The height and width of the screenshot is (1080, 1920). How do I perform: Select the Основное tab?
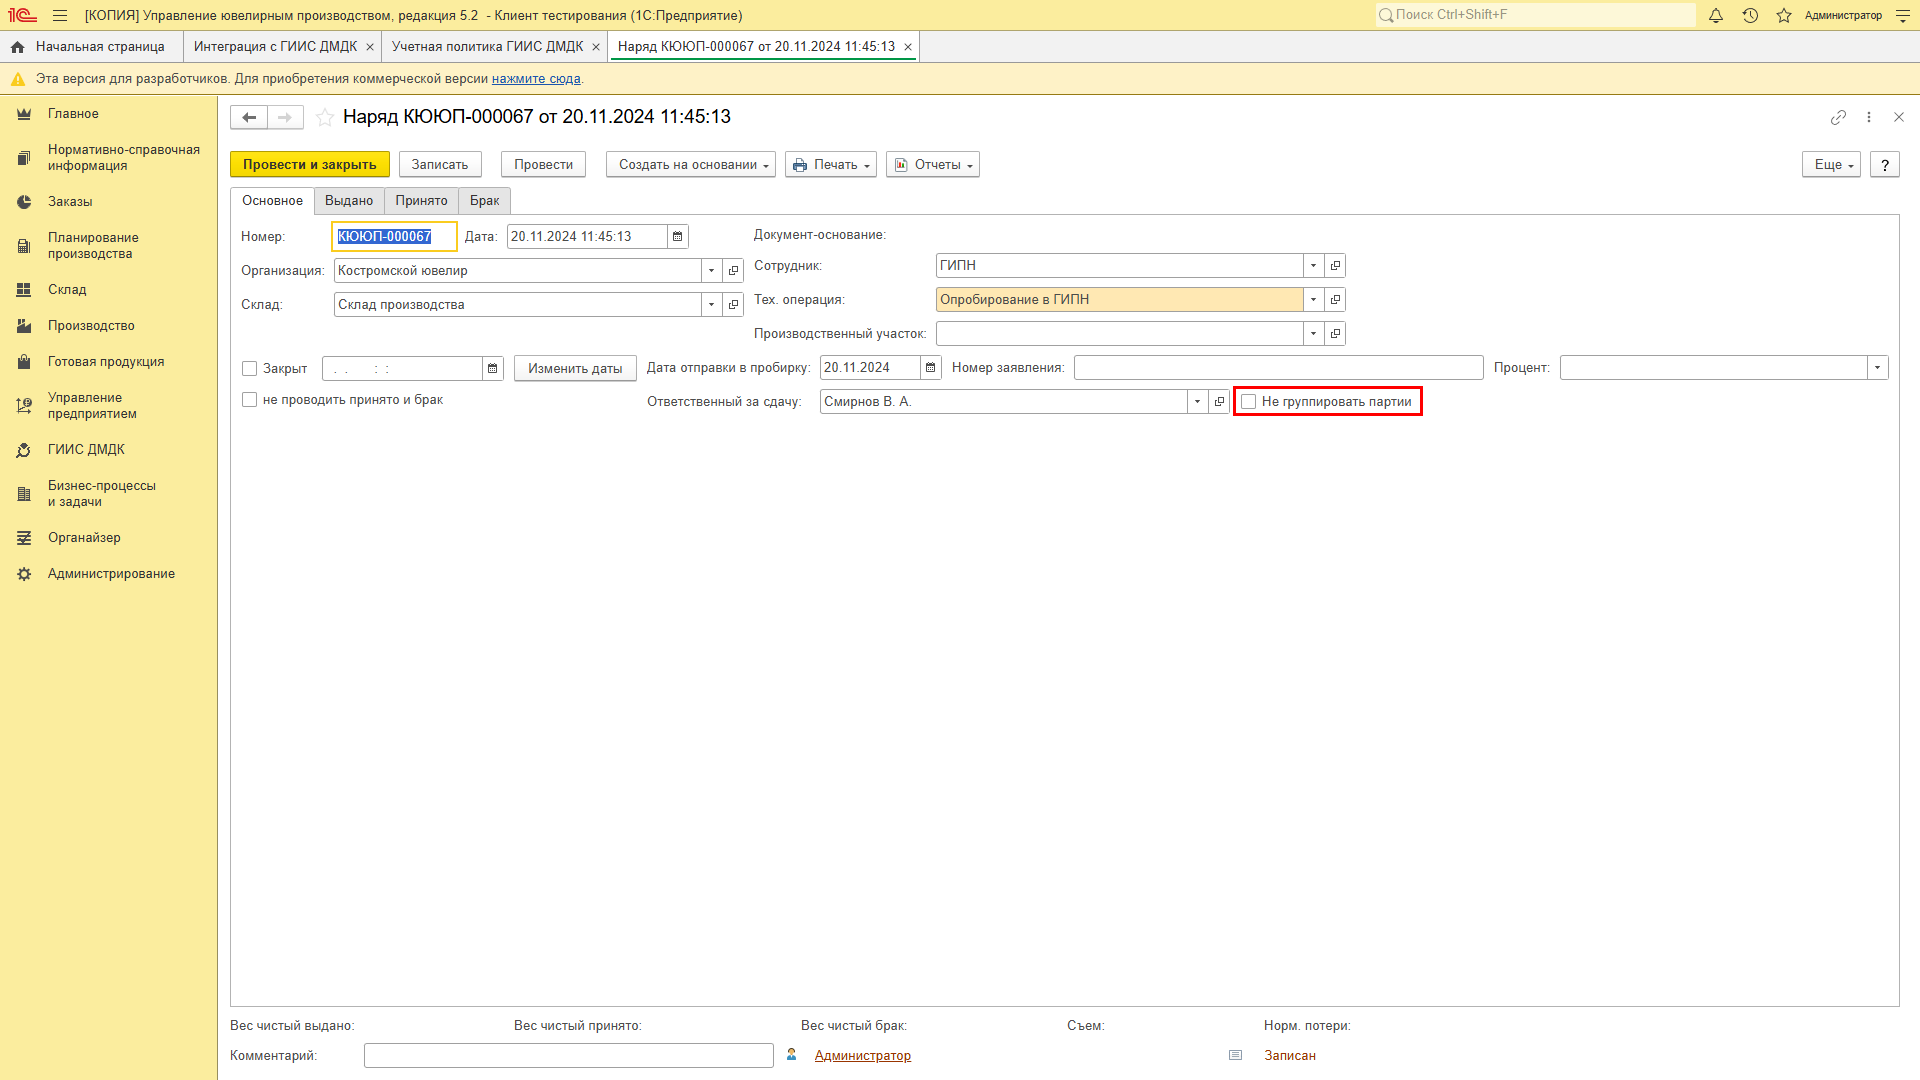pyautogui.click(x=272, y=201)
